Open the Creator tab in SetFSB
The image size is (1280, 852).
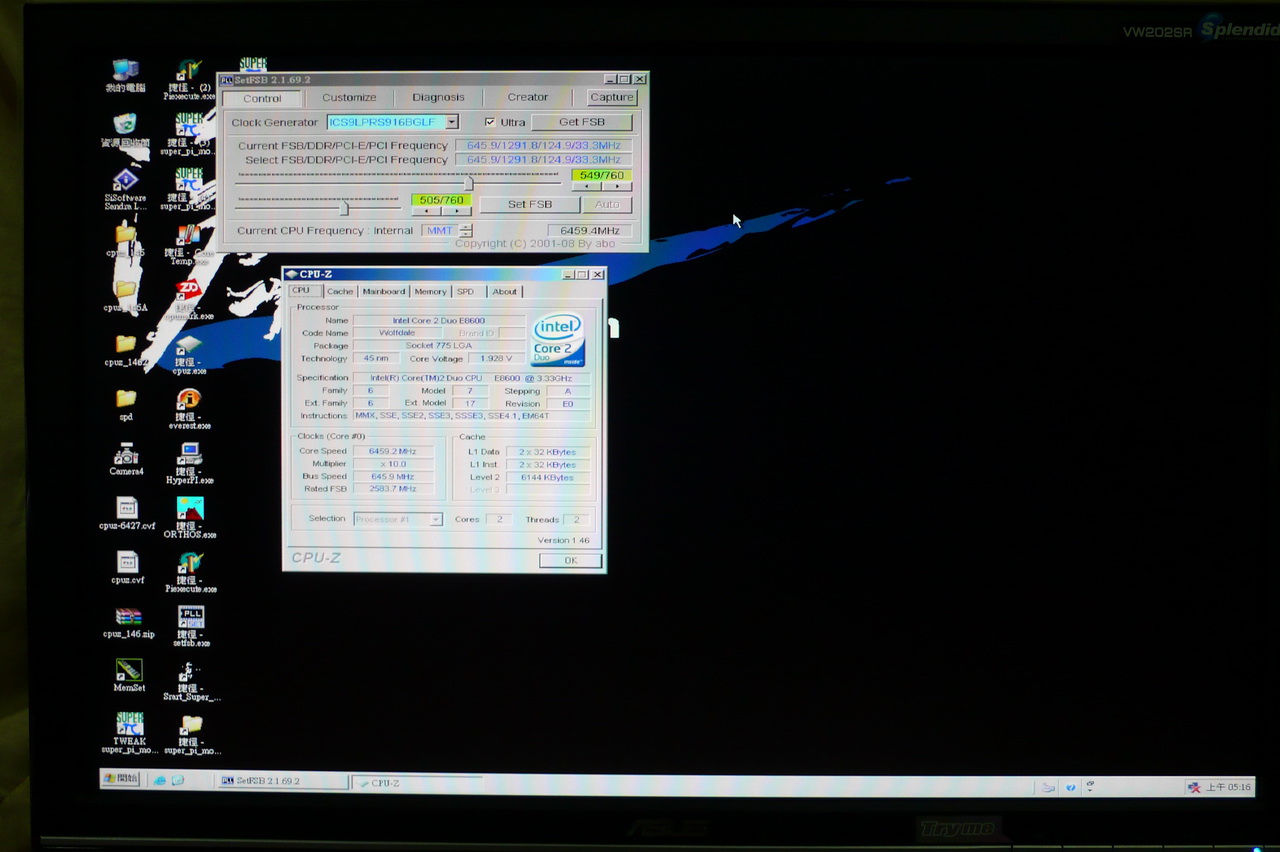pyautogui.click(x=527, y=97)
